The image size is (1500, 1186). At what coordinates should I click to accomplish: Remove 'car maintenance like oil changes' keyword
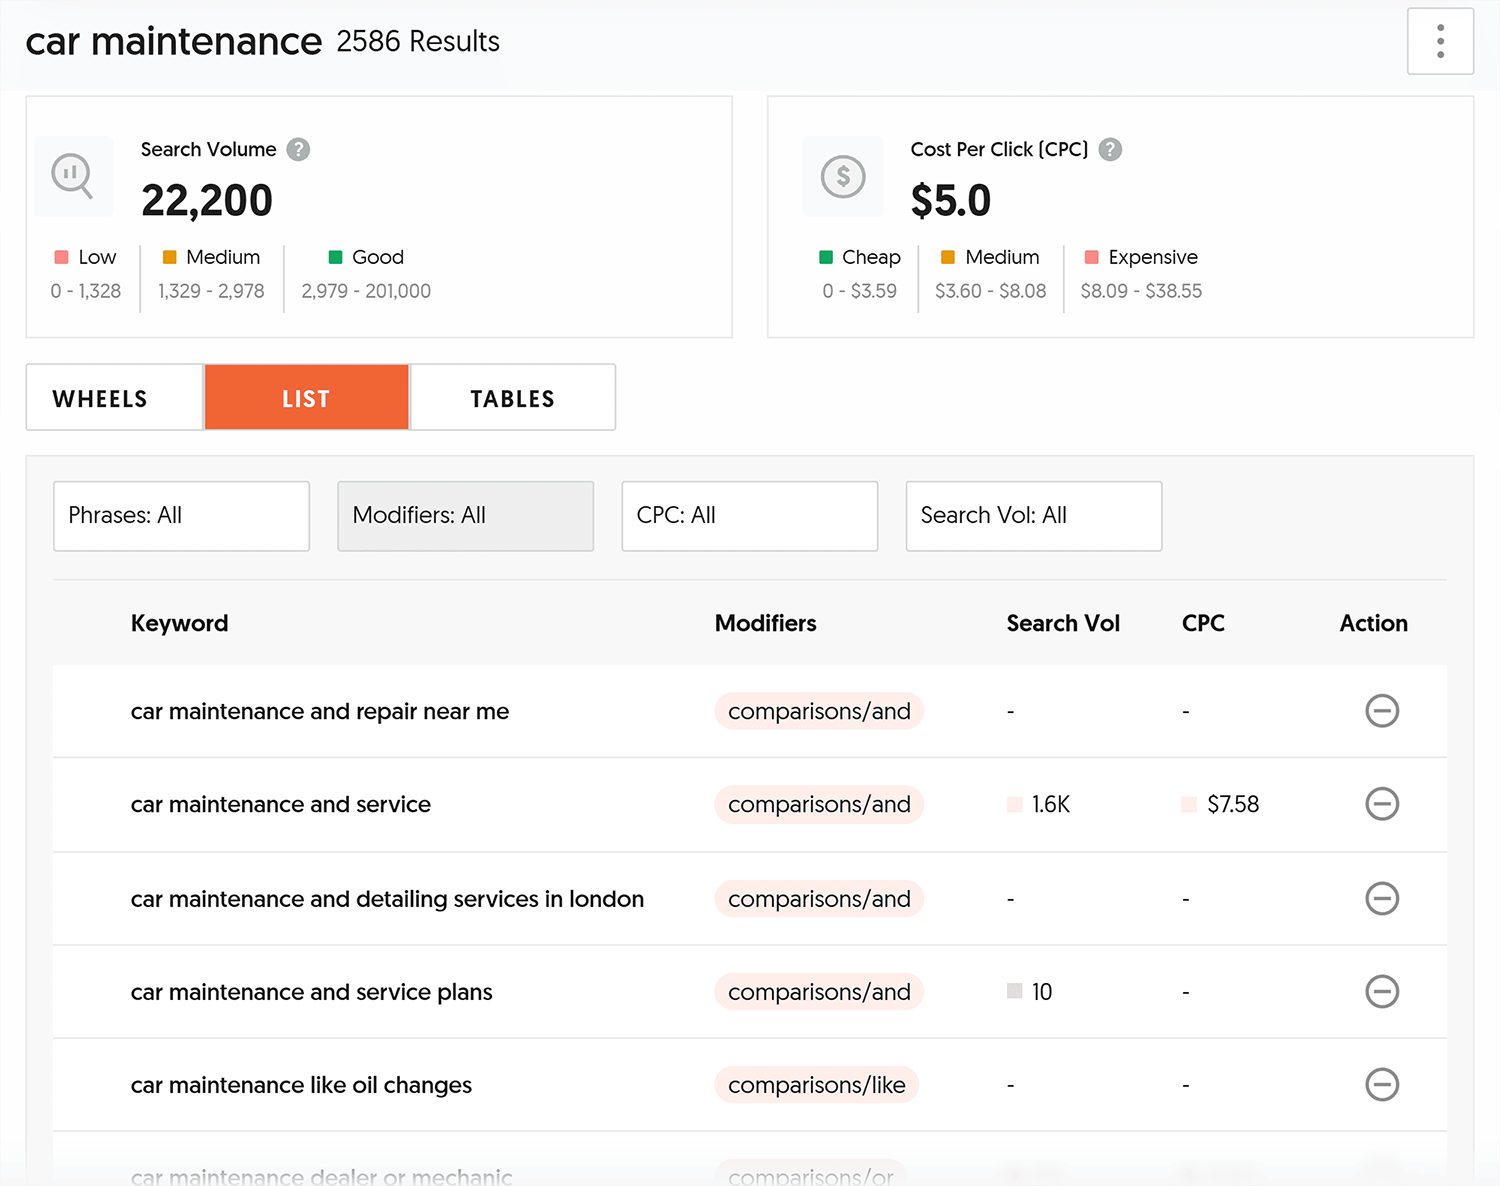pos(1382,1085)
